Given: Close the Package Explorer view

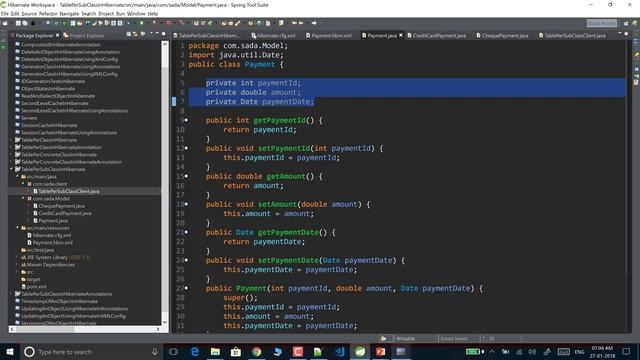Looking at the screenshot, I should point(58,36).
